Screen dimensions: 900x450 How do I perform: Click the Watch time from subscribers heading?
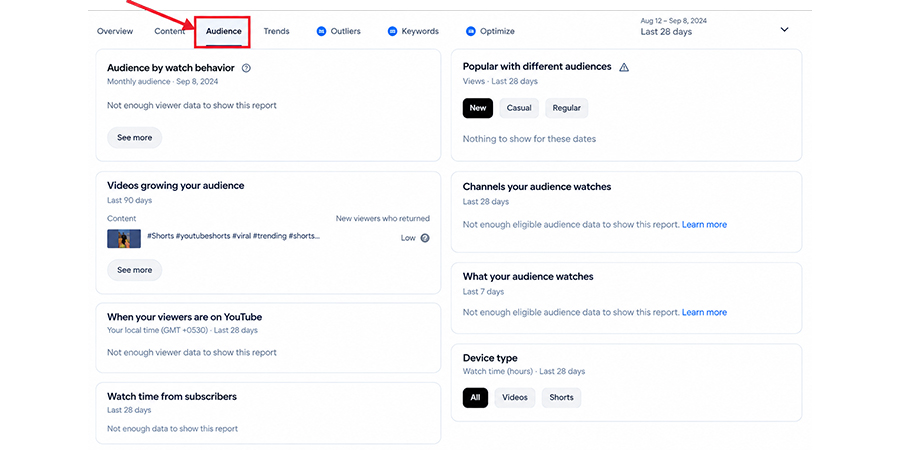[172, 397]
